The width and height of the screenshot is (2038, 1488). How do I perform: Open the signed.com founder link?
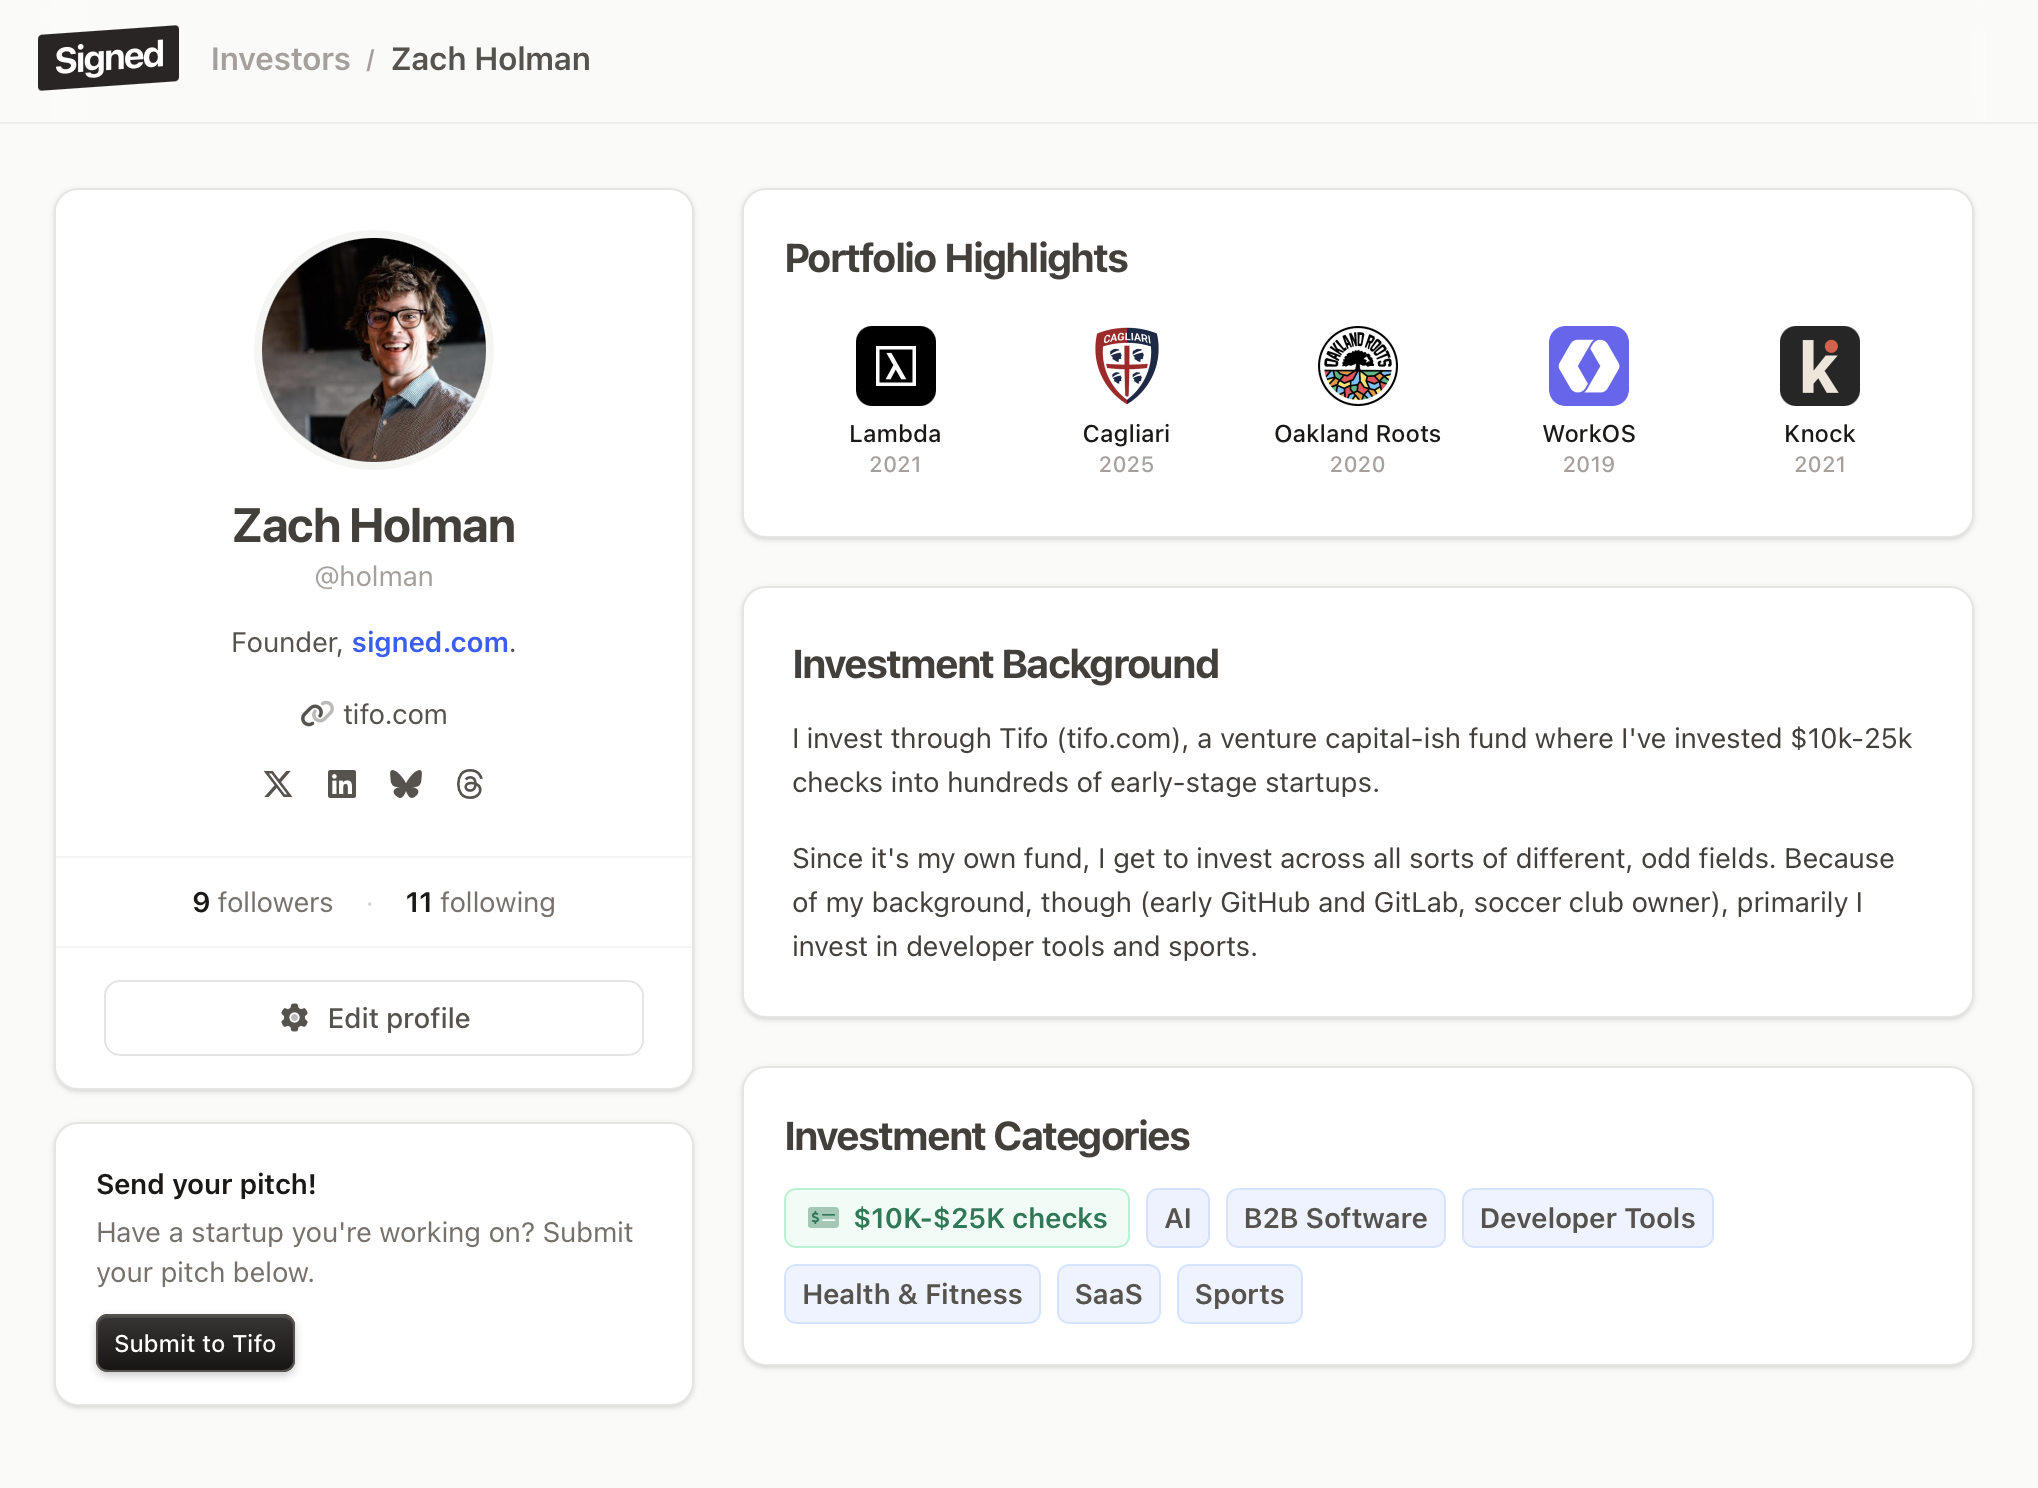click(430, 642)
